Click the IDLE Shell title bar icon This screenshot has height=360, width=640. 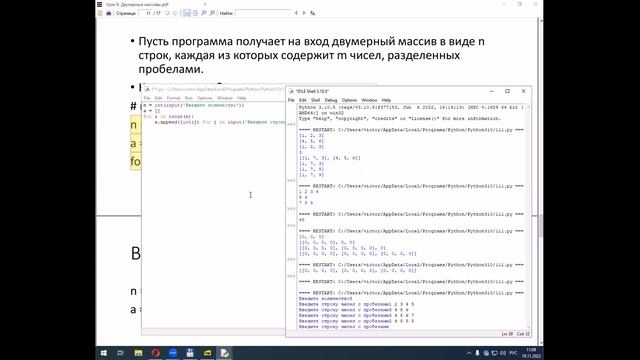(291, 91)
